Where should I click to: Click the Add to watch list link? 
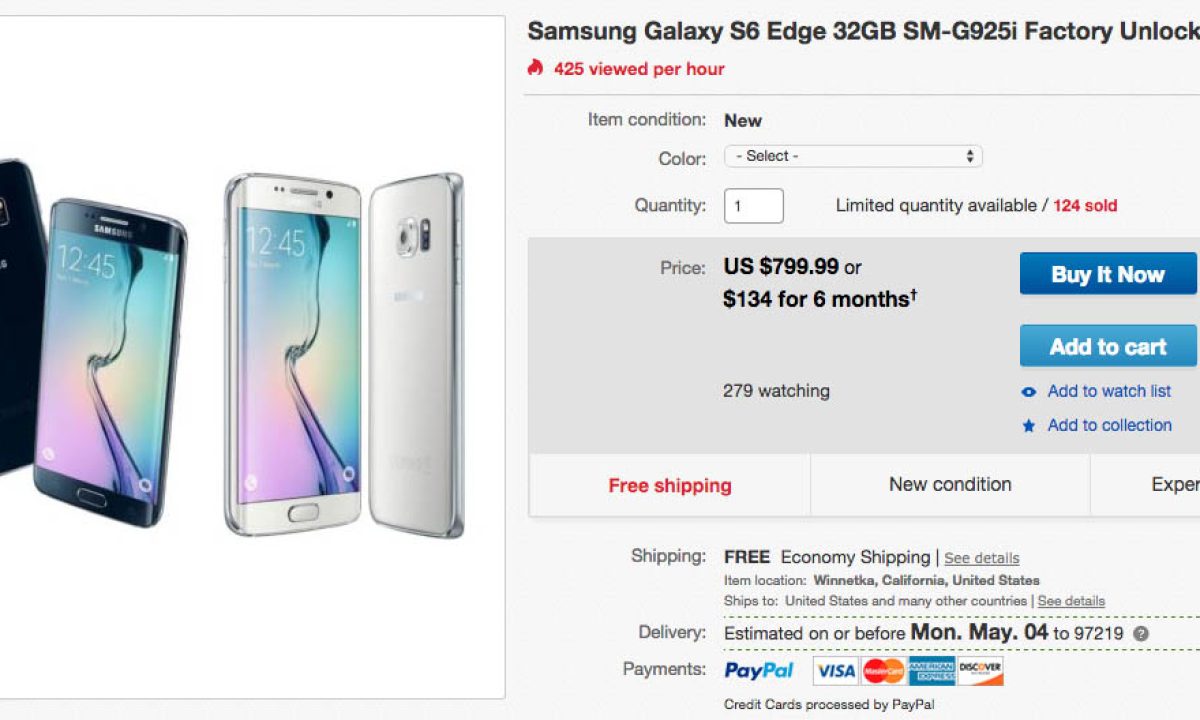[x=1109, y=391]
